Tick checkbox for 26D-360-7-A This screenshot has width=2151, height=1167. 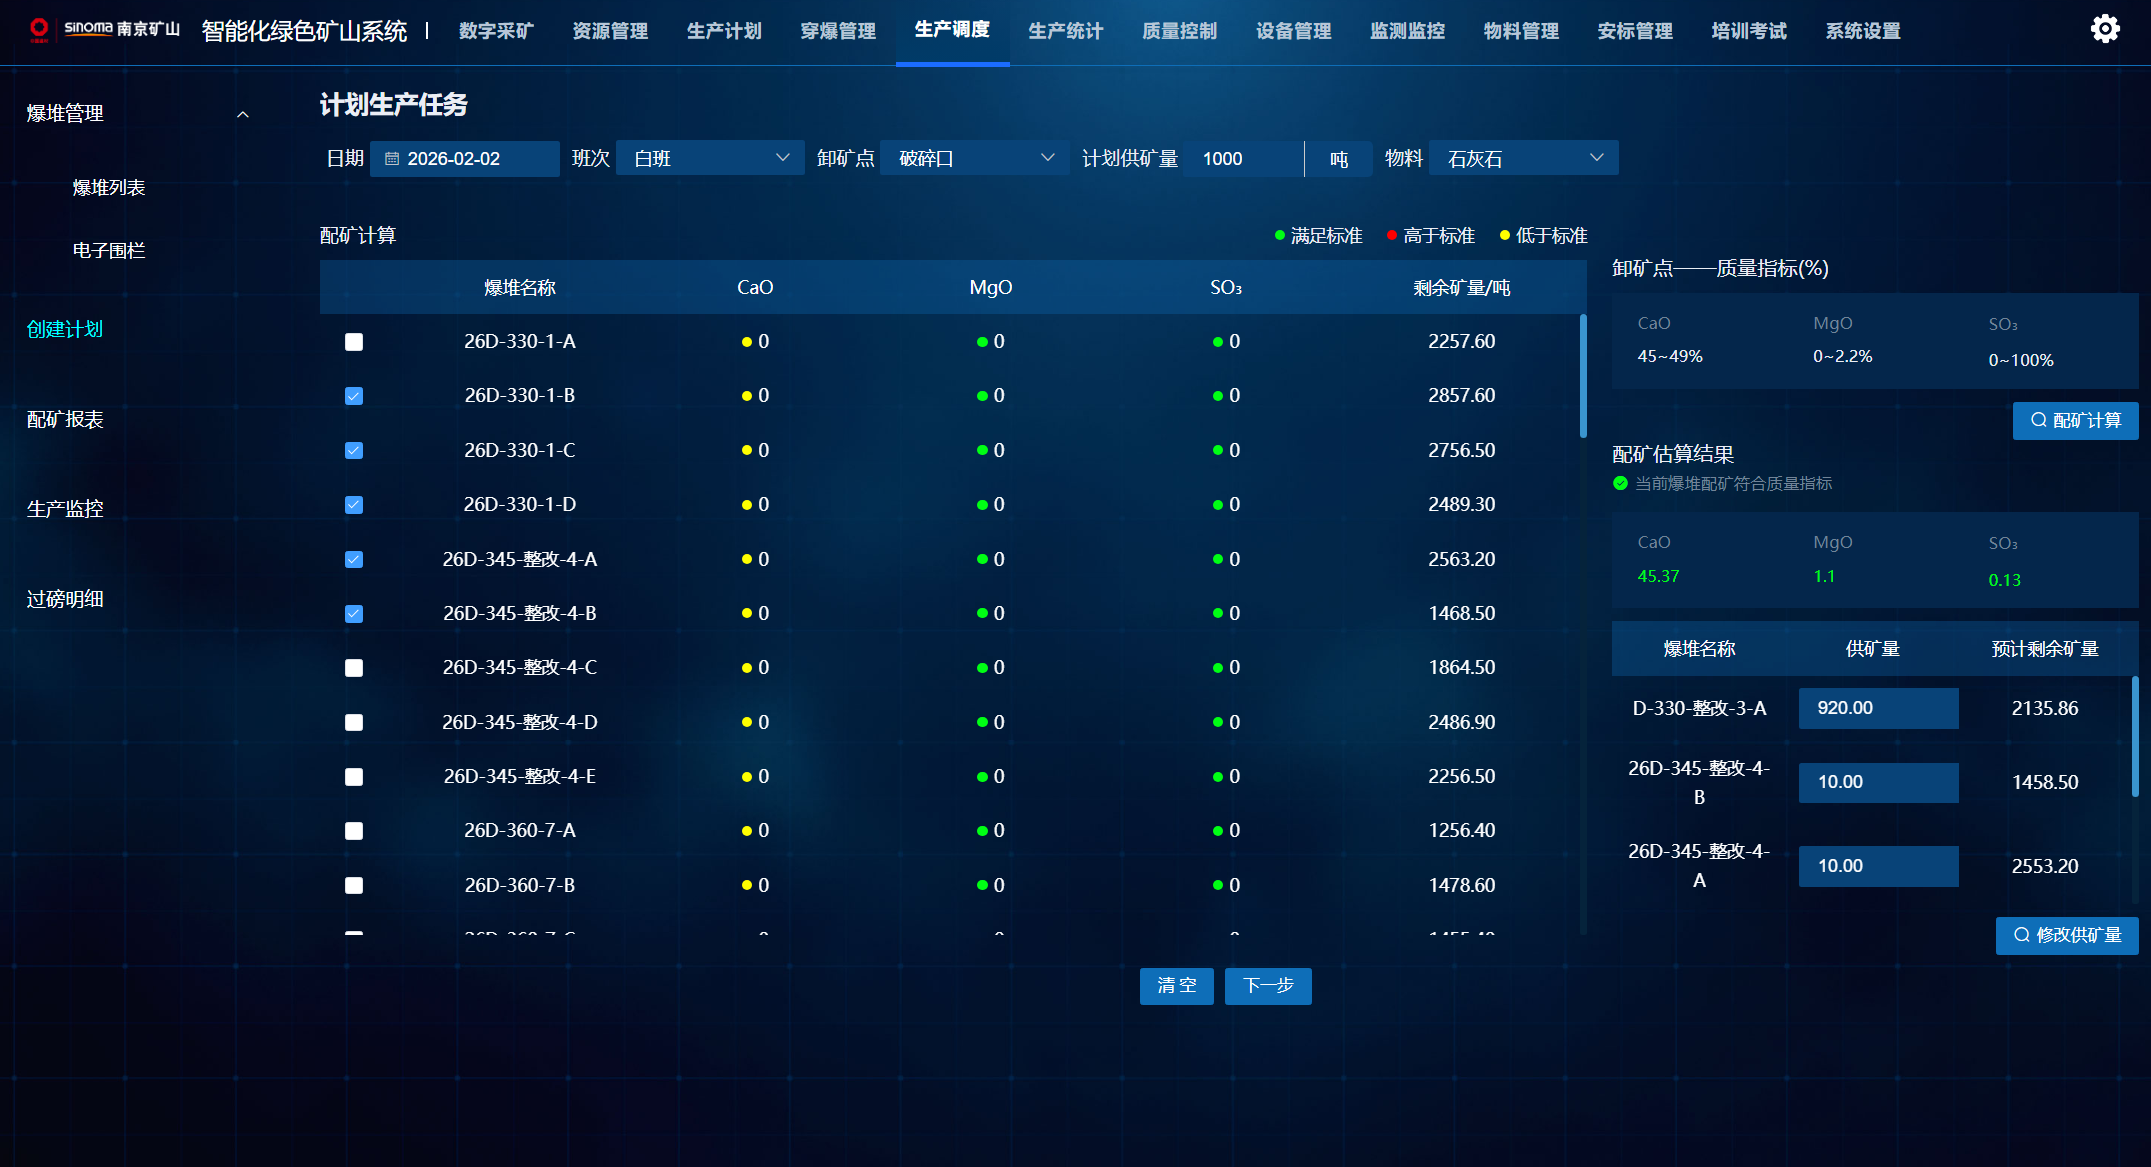(354, 831)
